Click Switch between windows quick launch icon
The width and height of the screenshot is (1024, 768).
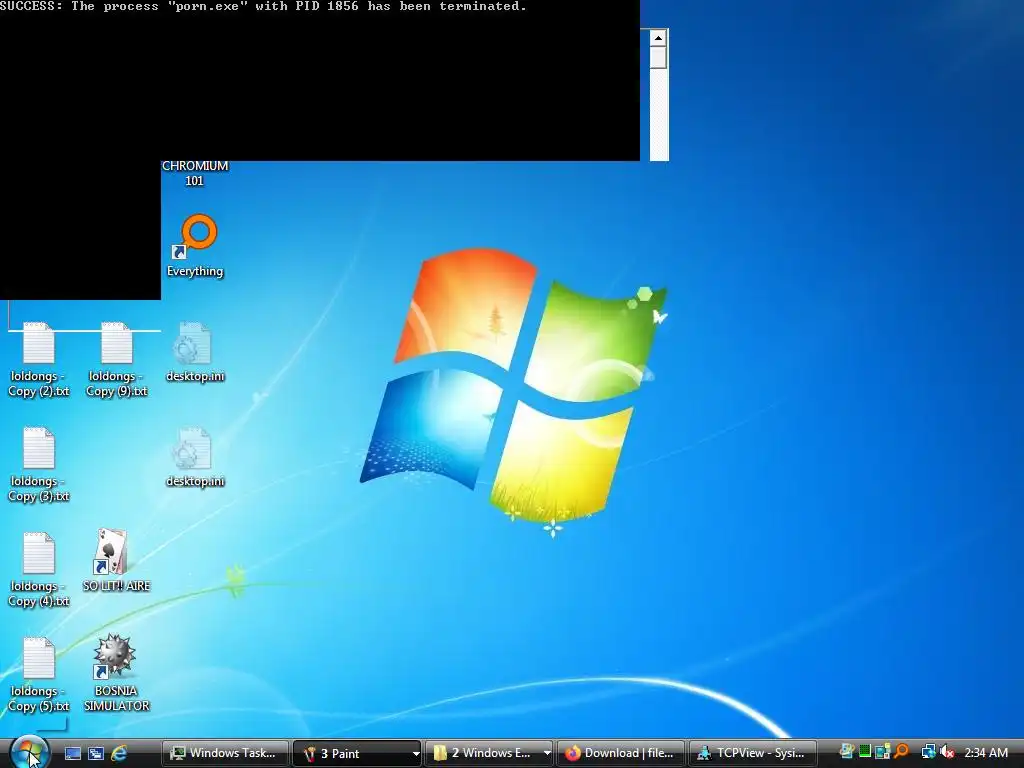click(95, 753)
